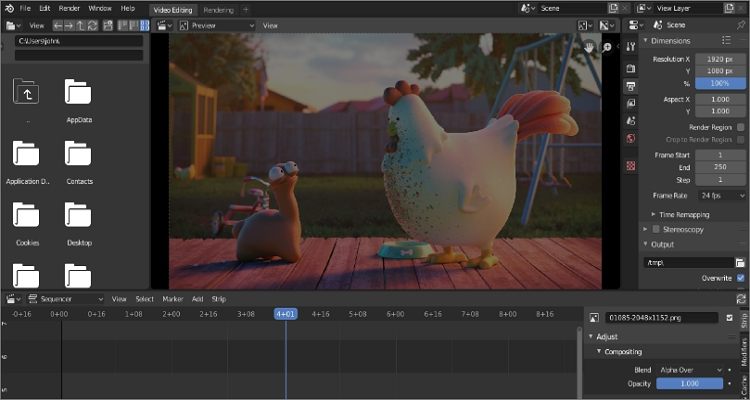The image size is (750, 400).
Task: Click the /tmp\ output path field
Action: pos(688,263)
